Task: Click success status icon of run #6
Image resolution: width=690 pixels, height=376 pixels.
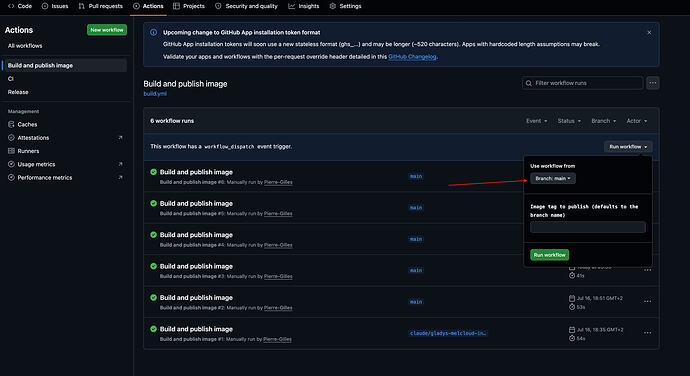Action: 154,172
